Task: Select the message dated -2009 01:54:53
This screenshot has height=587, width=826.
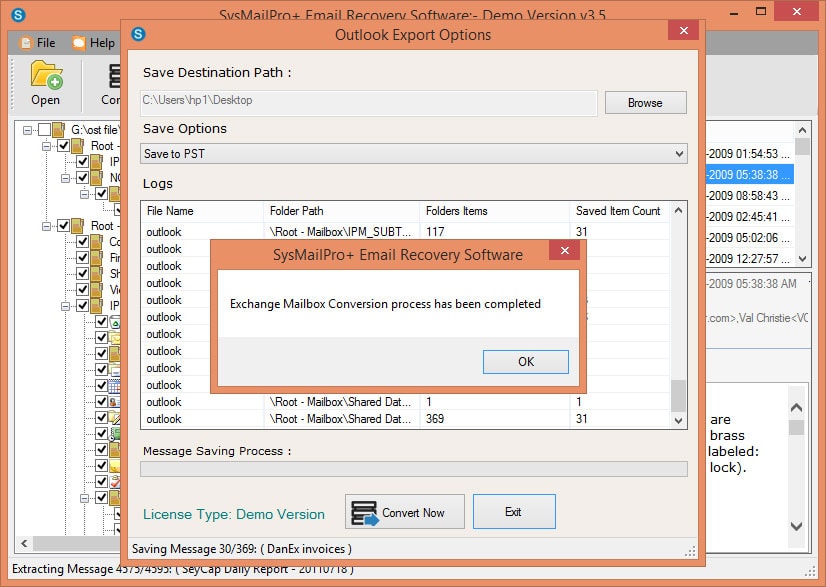Action: coord(749,154)
